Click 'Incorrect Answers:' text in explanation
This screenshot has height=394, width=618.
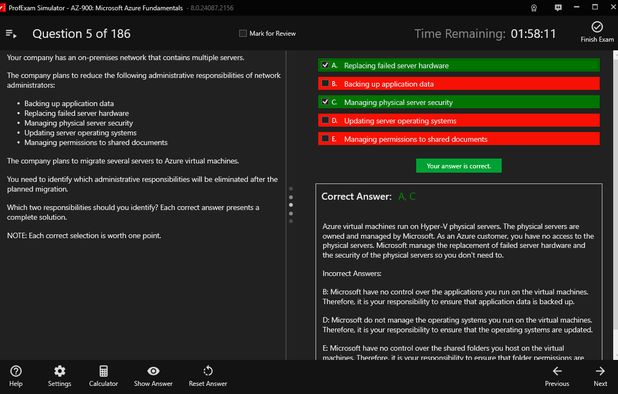tap(352, 273)
